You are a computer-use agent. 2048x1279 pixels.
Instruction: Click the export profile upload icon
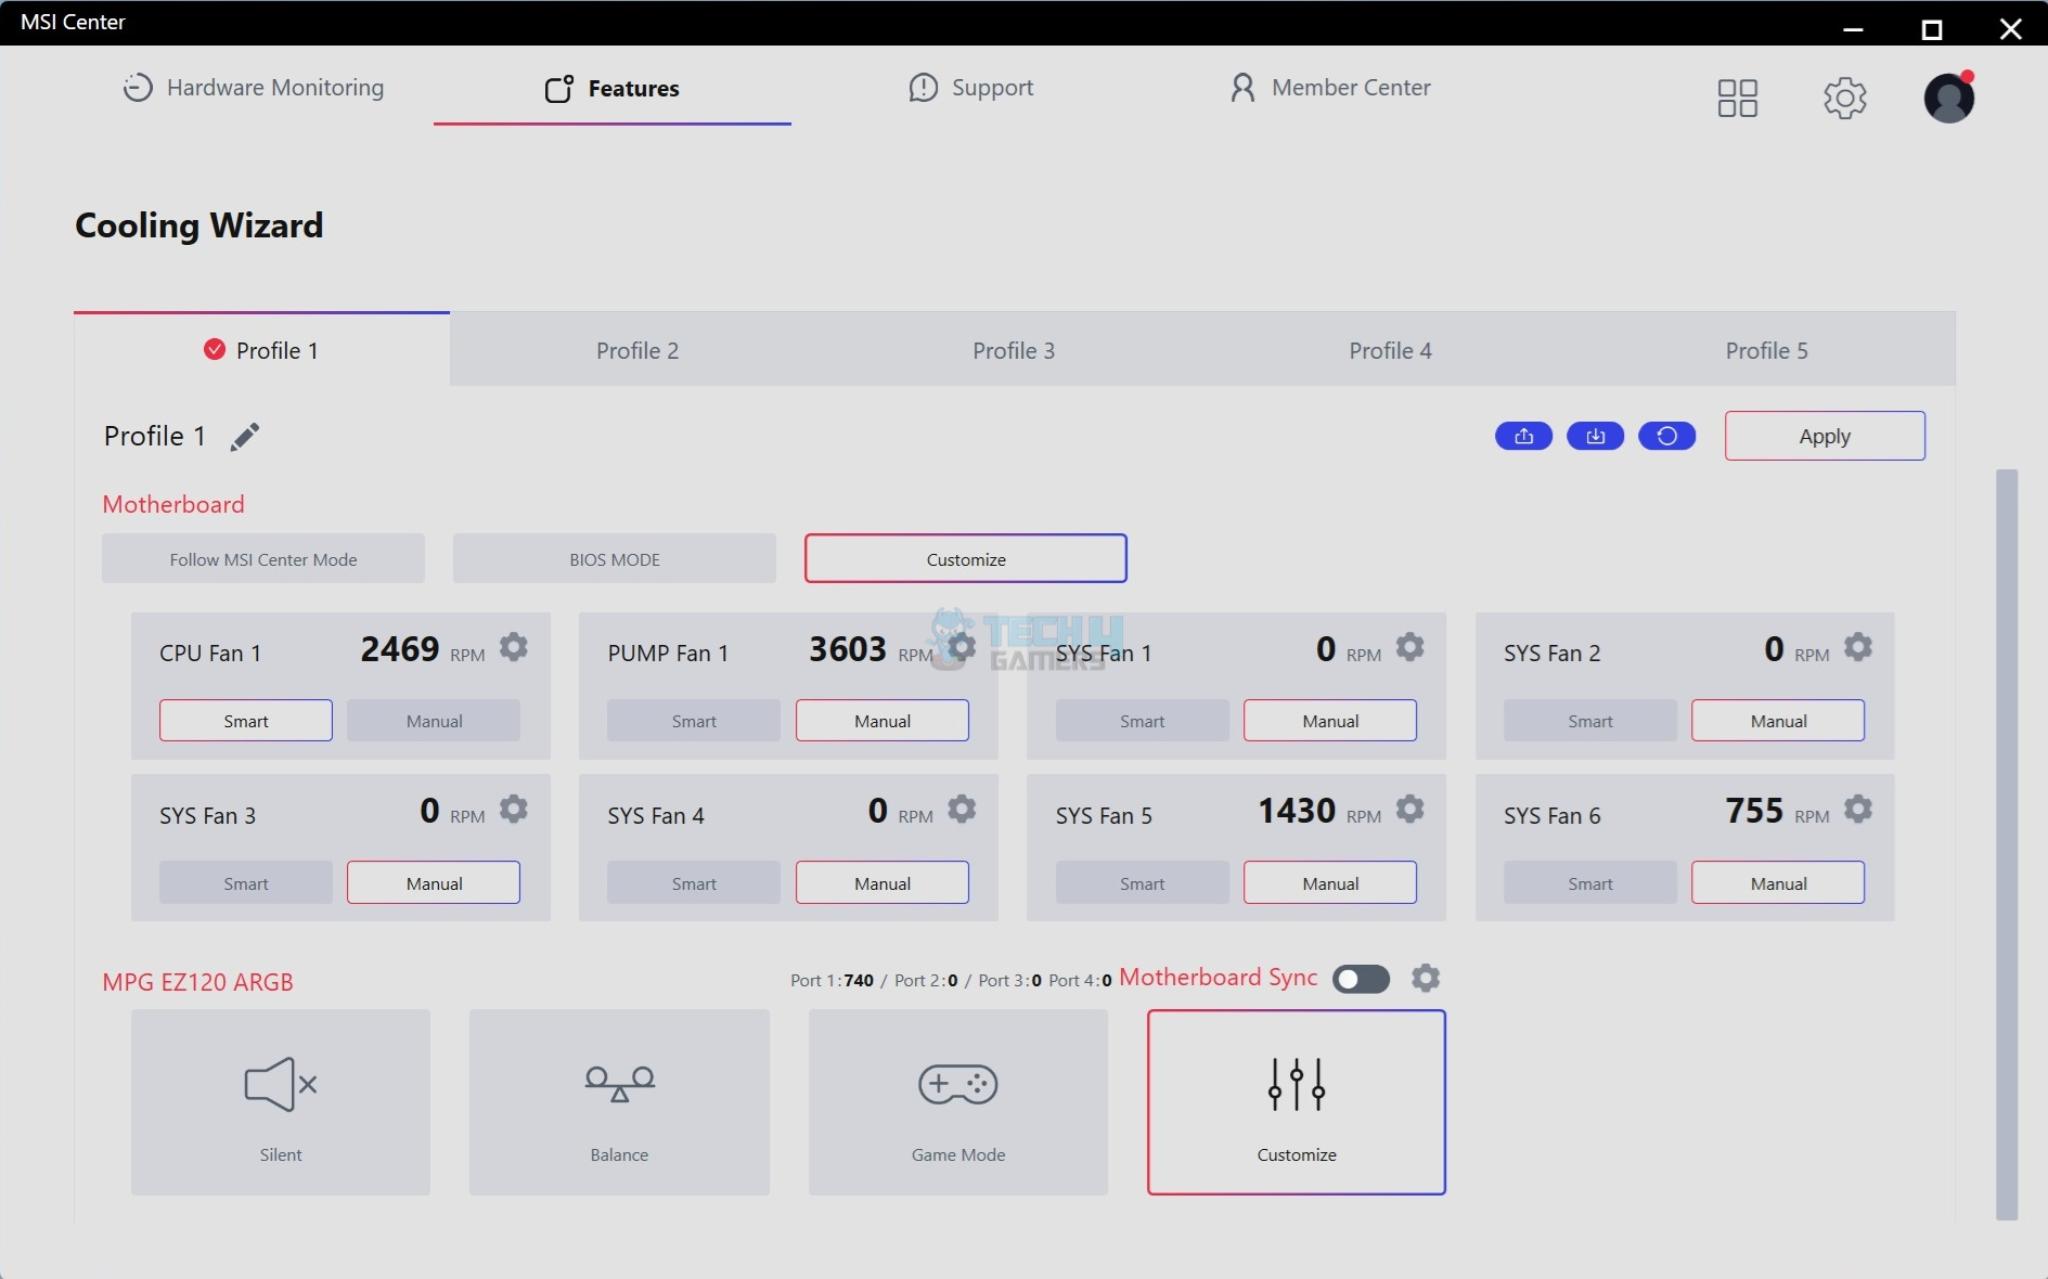[x=1523, y=436]
